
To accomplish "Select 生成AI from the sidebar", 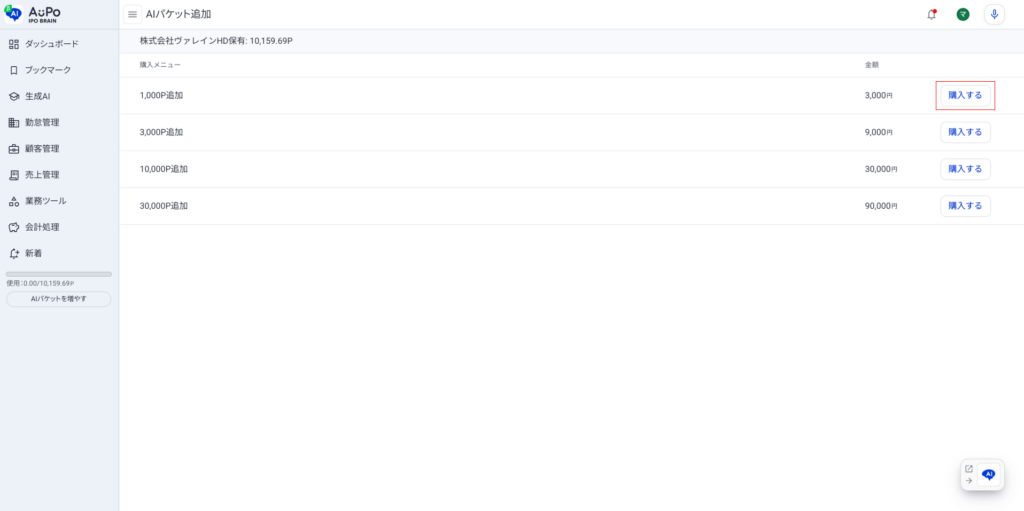I will coord(37,96).
